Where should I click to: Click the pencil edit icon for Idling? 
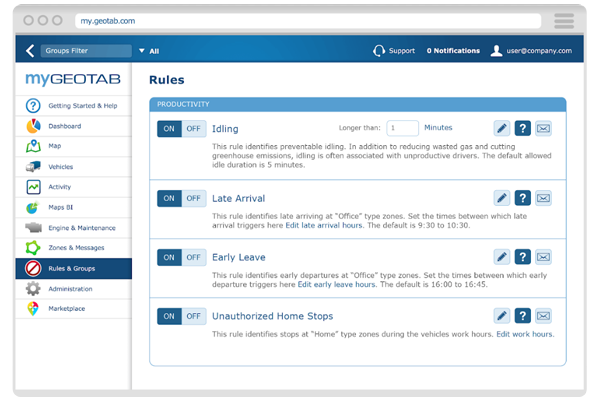502,128
